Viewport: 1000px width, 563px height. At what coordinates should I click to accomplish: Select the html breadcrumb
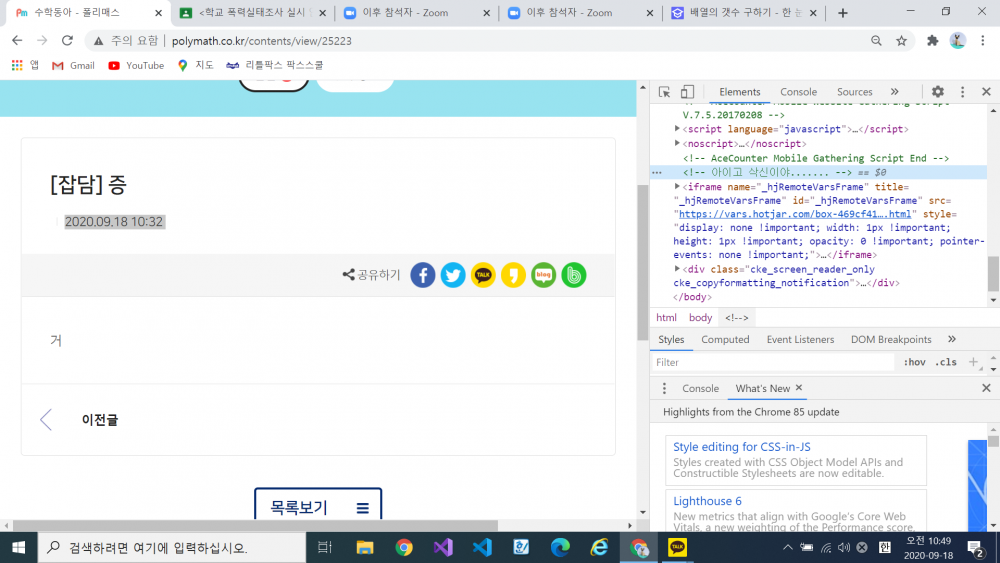tap(666, 318)
